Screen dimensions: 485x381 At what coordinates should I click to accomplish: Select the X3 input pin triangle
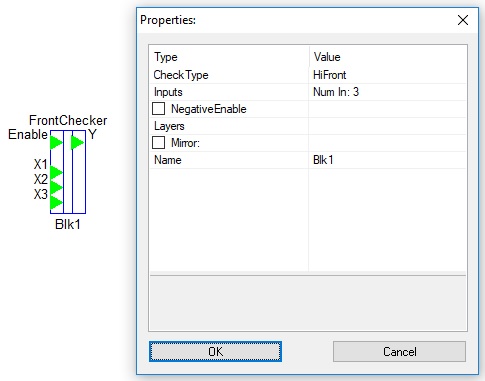(x=56, y=202)
